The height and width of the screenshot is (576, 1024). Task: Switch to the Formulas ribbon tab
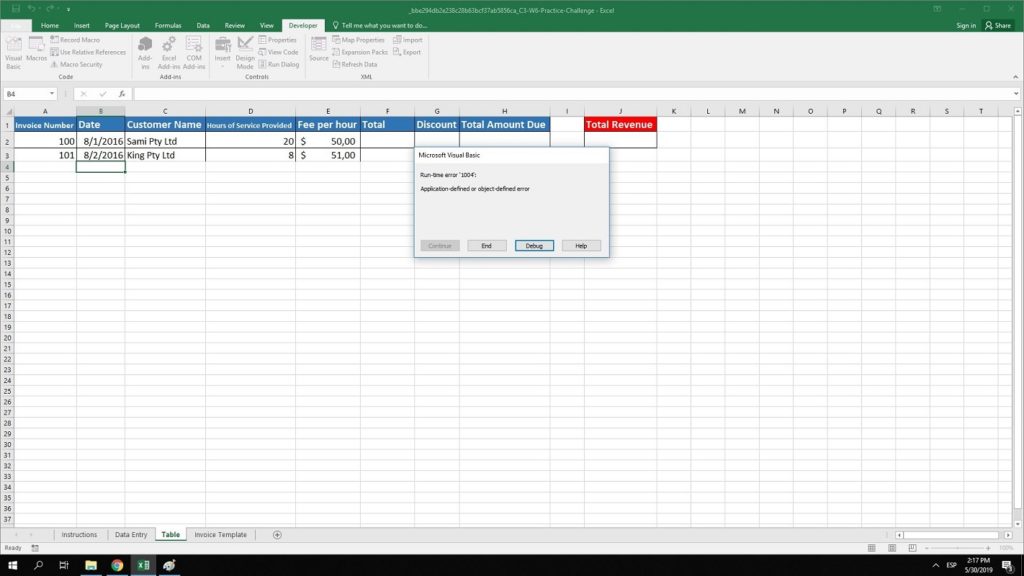click(168, 25)
